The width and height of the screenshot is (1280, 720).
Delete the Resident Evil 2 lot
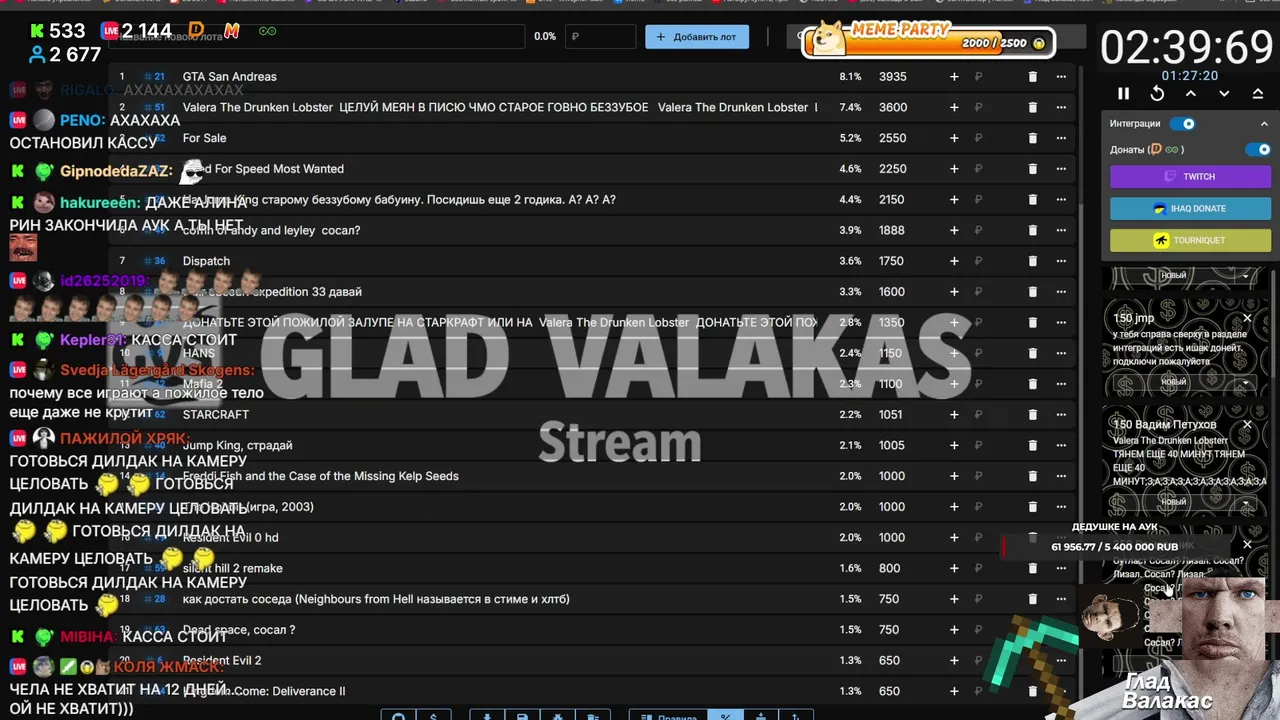[1033, 660]
